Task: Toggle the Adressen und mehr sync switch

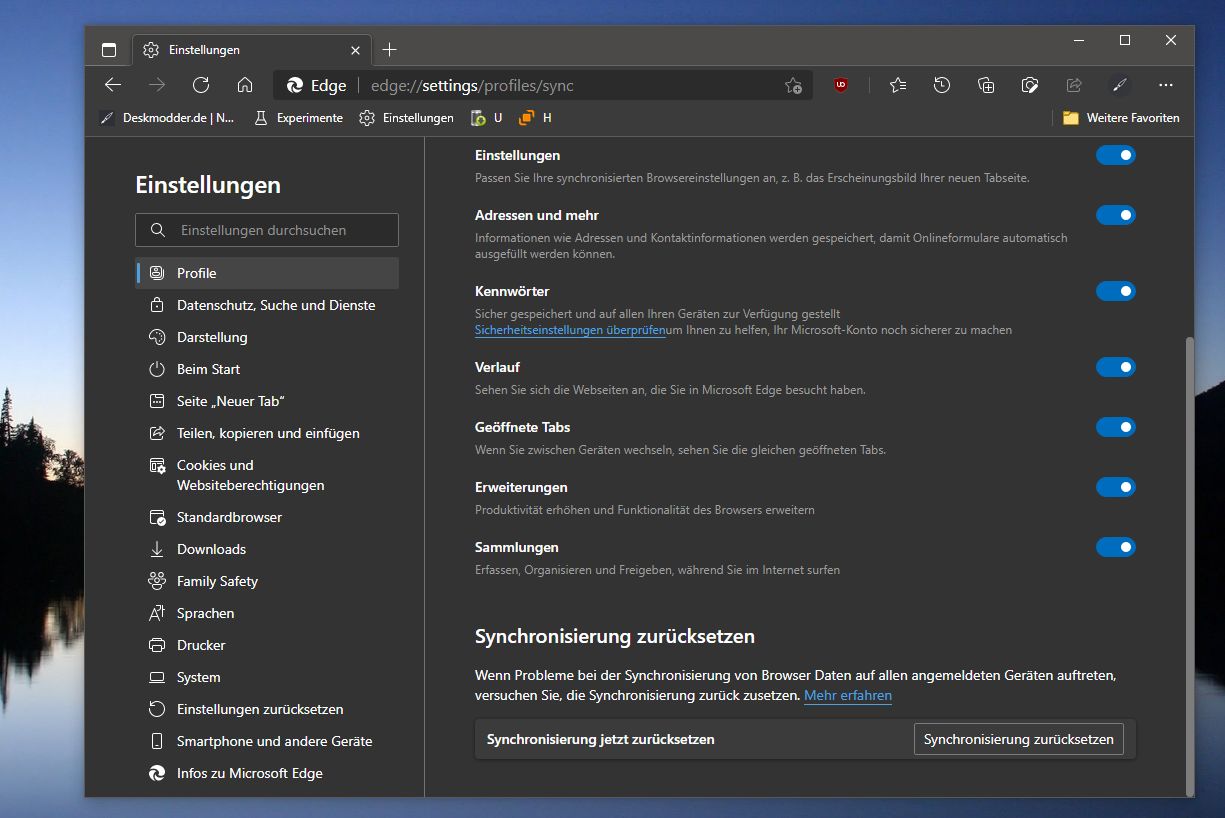Action: (1116, 215)
